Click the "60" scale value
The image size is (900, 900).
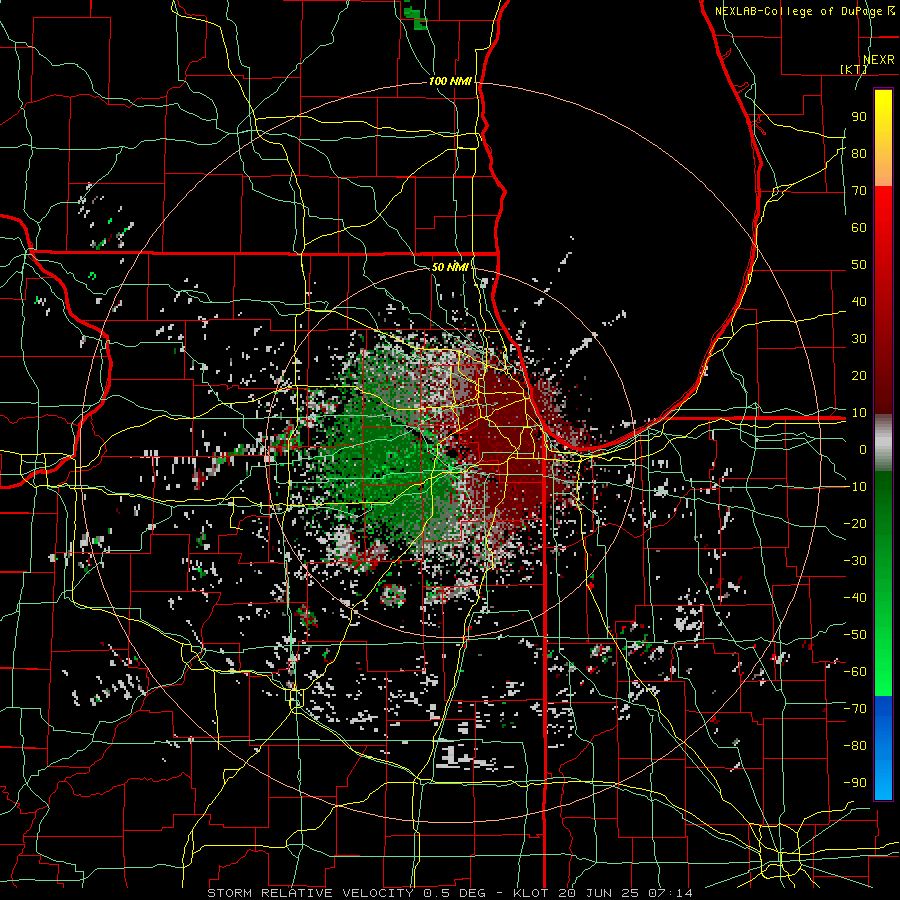[859, 227]
